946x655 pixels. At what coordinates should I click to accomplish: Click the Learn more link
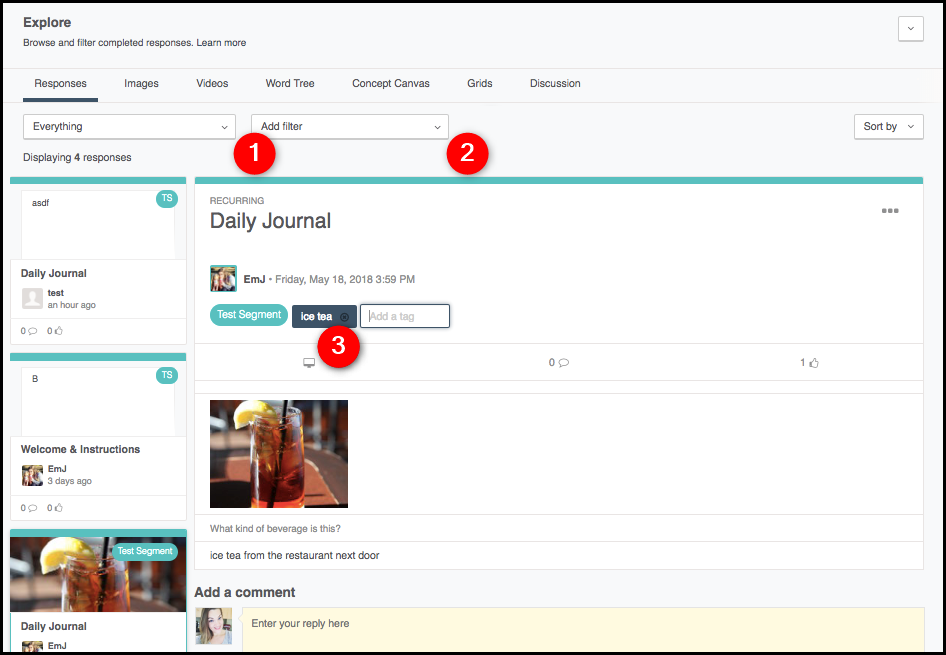coord(221,43)
